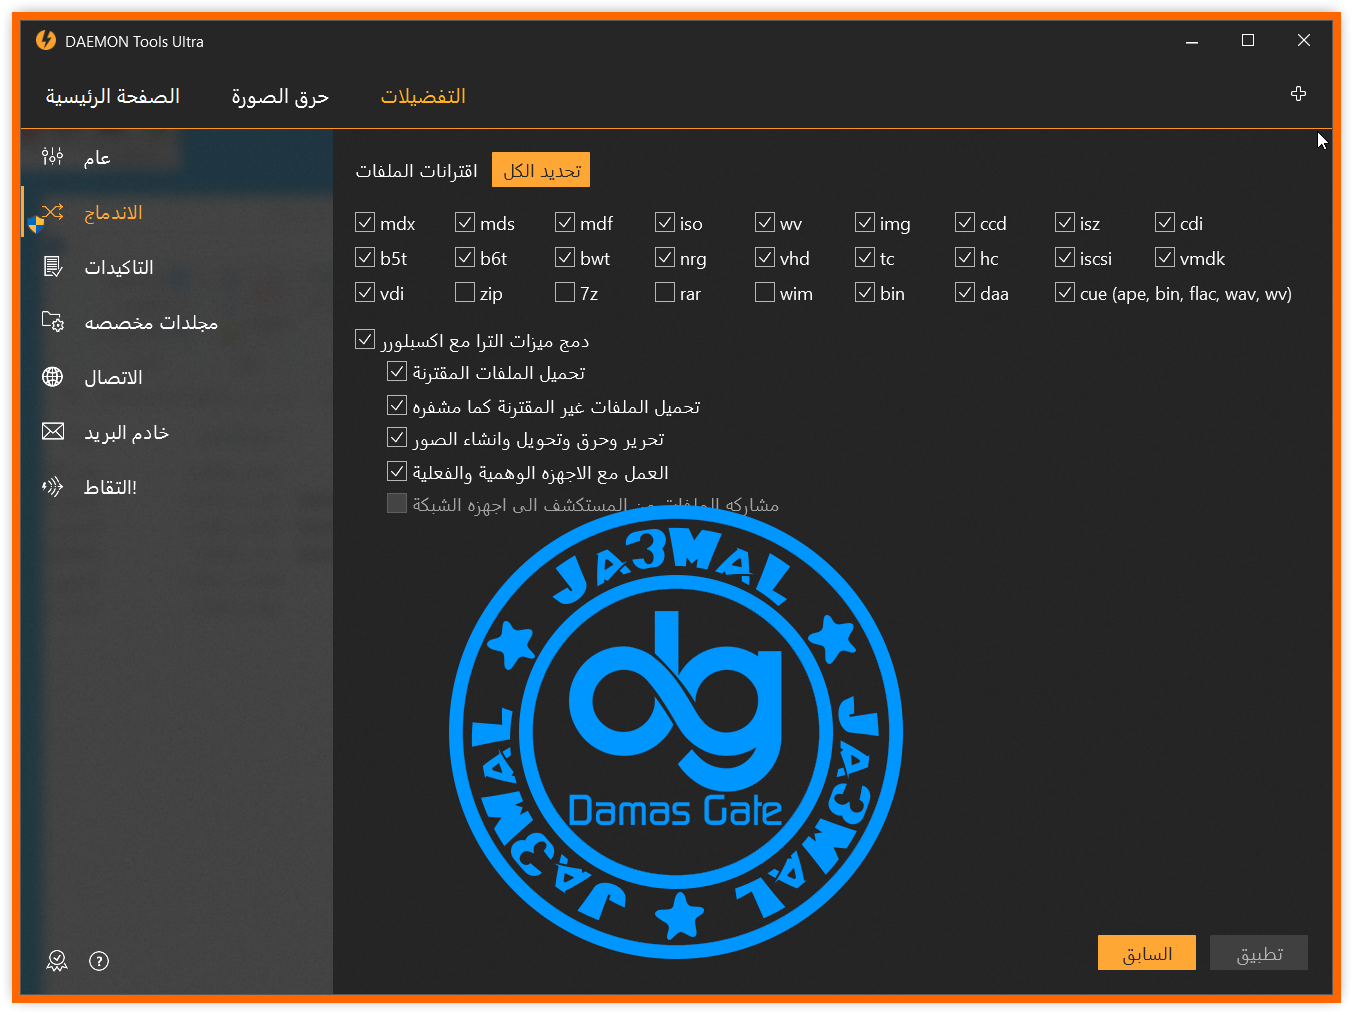Open the license badge icon at bottom left
Screen dimensions: 1353x1015
pos(57,961)
